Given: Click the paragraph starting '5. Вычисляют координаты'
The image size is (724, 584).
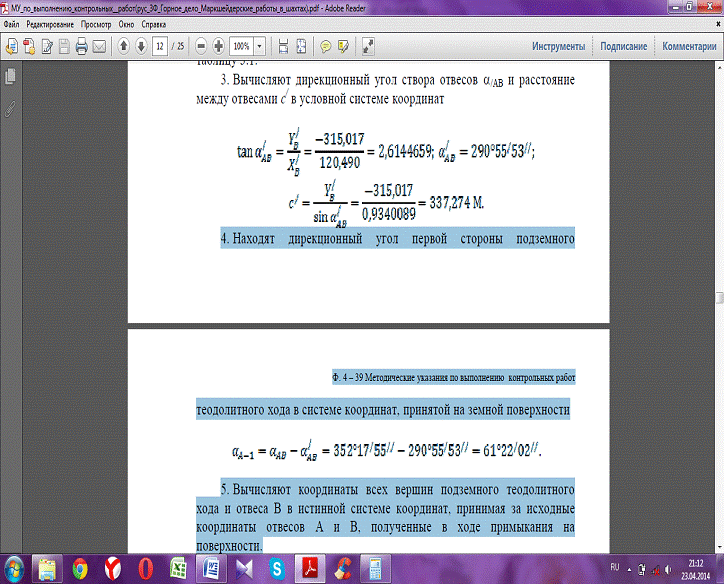Looking at the screenshot, I should pos(386,517).
